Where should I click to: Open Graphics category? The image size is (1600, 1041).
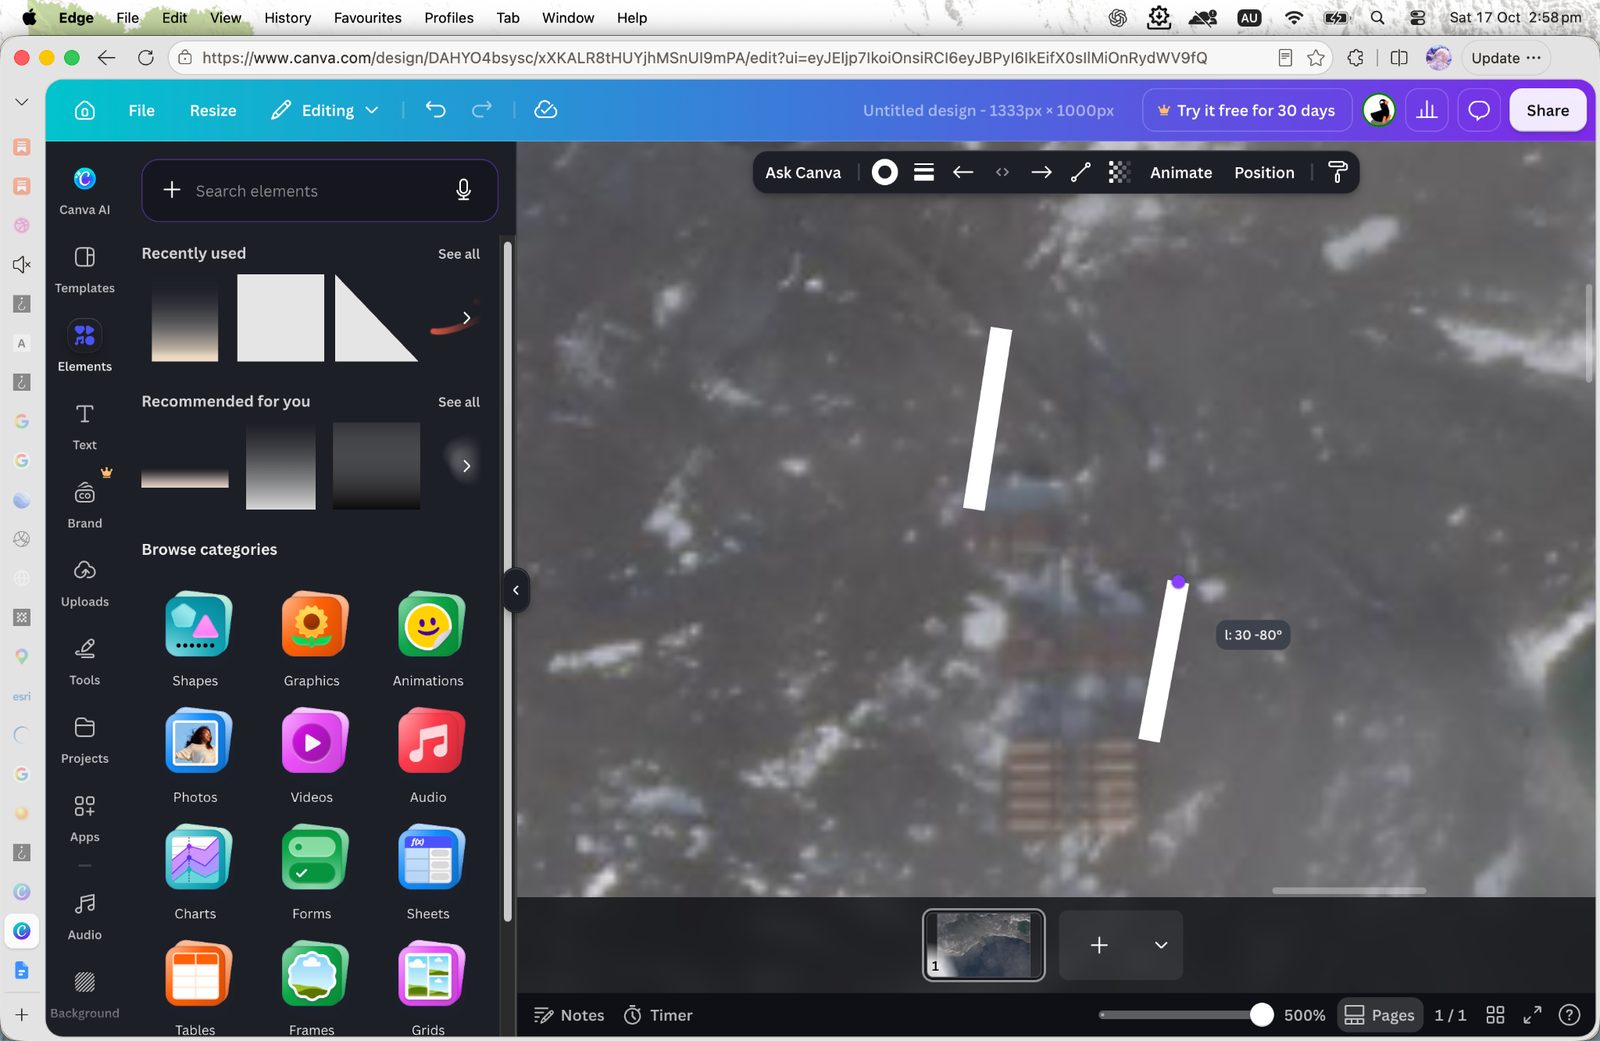point(312,640)
